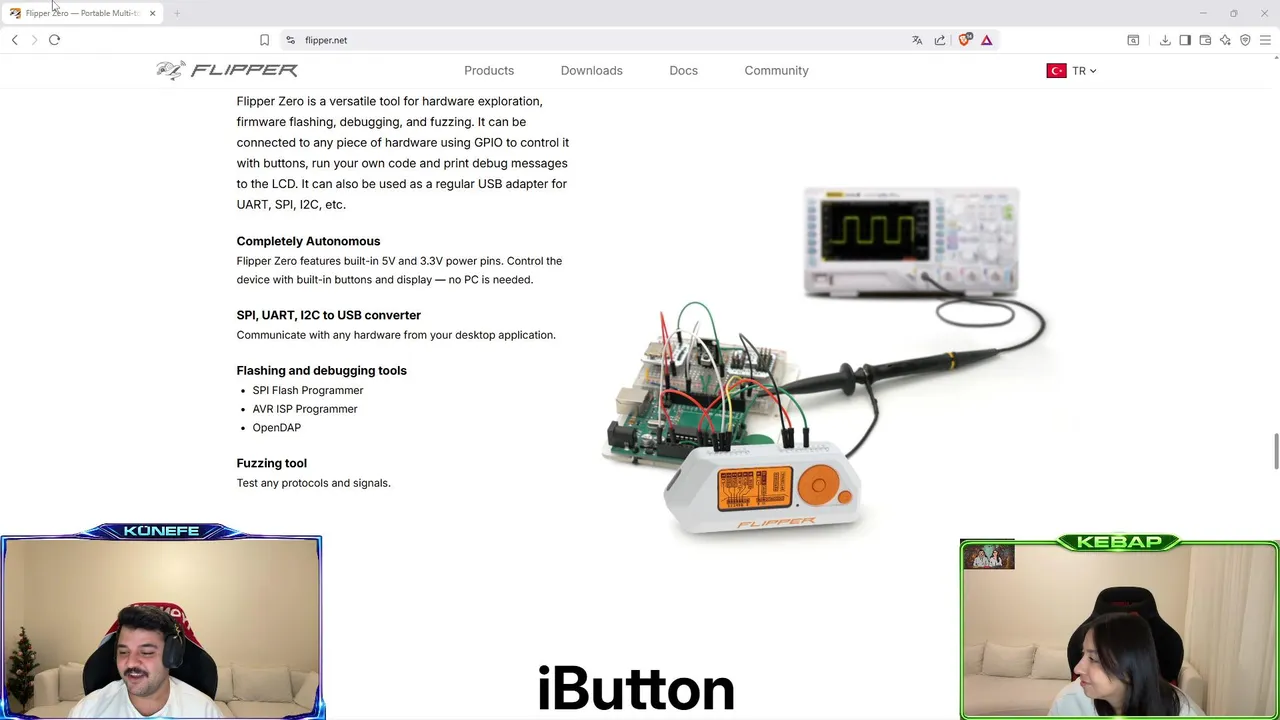The height and width of the screenshot is (720, 1280).
Task: Click the 'OpenDAP' list item
Action: pyautogui.click(x=277, y=427)
